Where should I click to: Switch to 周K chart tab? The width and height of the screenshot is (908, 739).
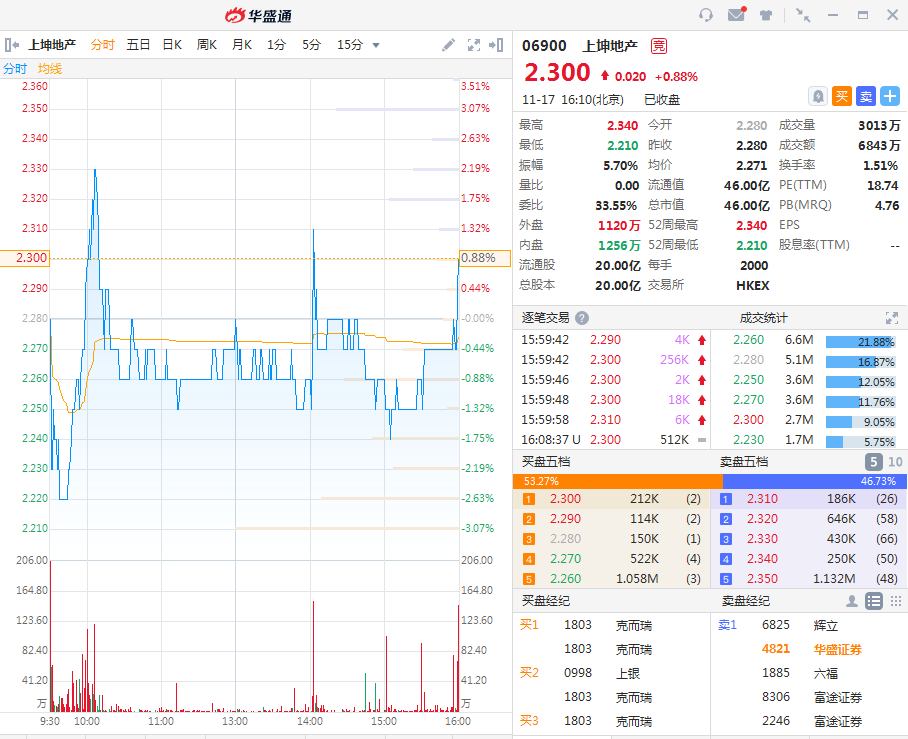[x=207, y=45]
